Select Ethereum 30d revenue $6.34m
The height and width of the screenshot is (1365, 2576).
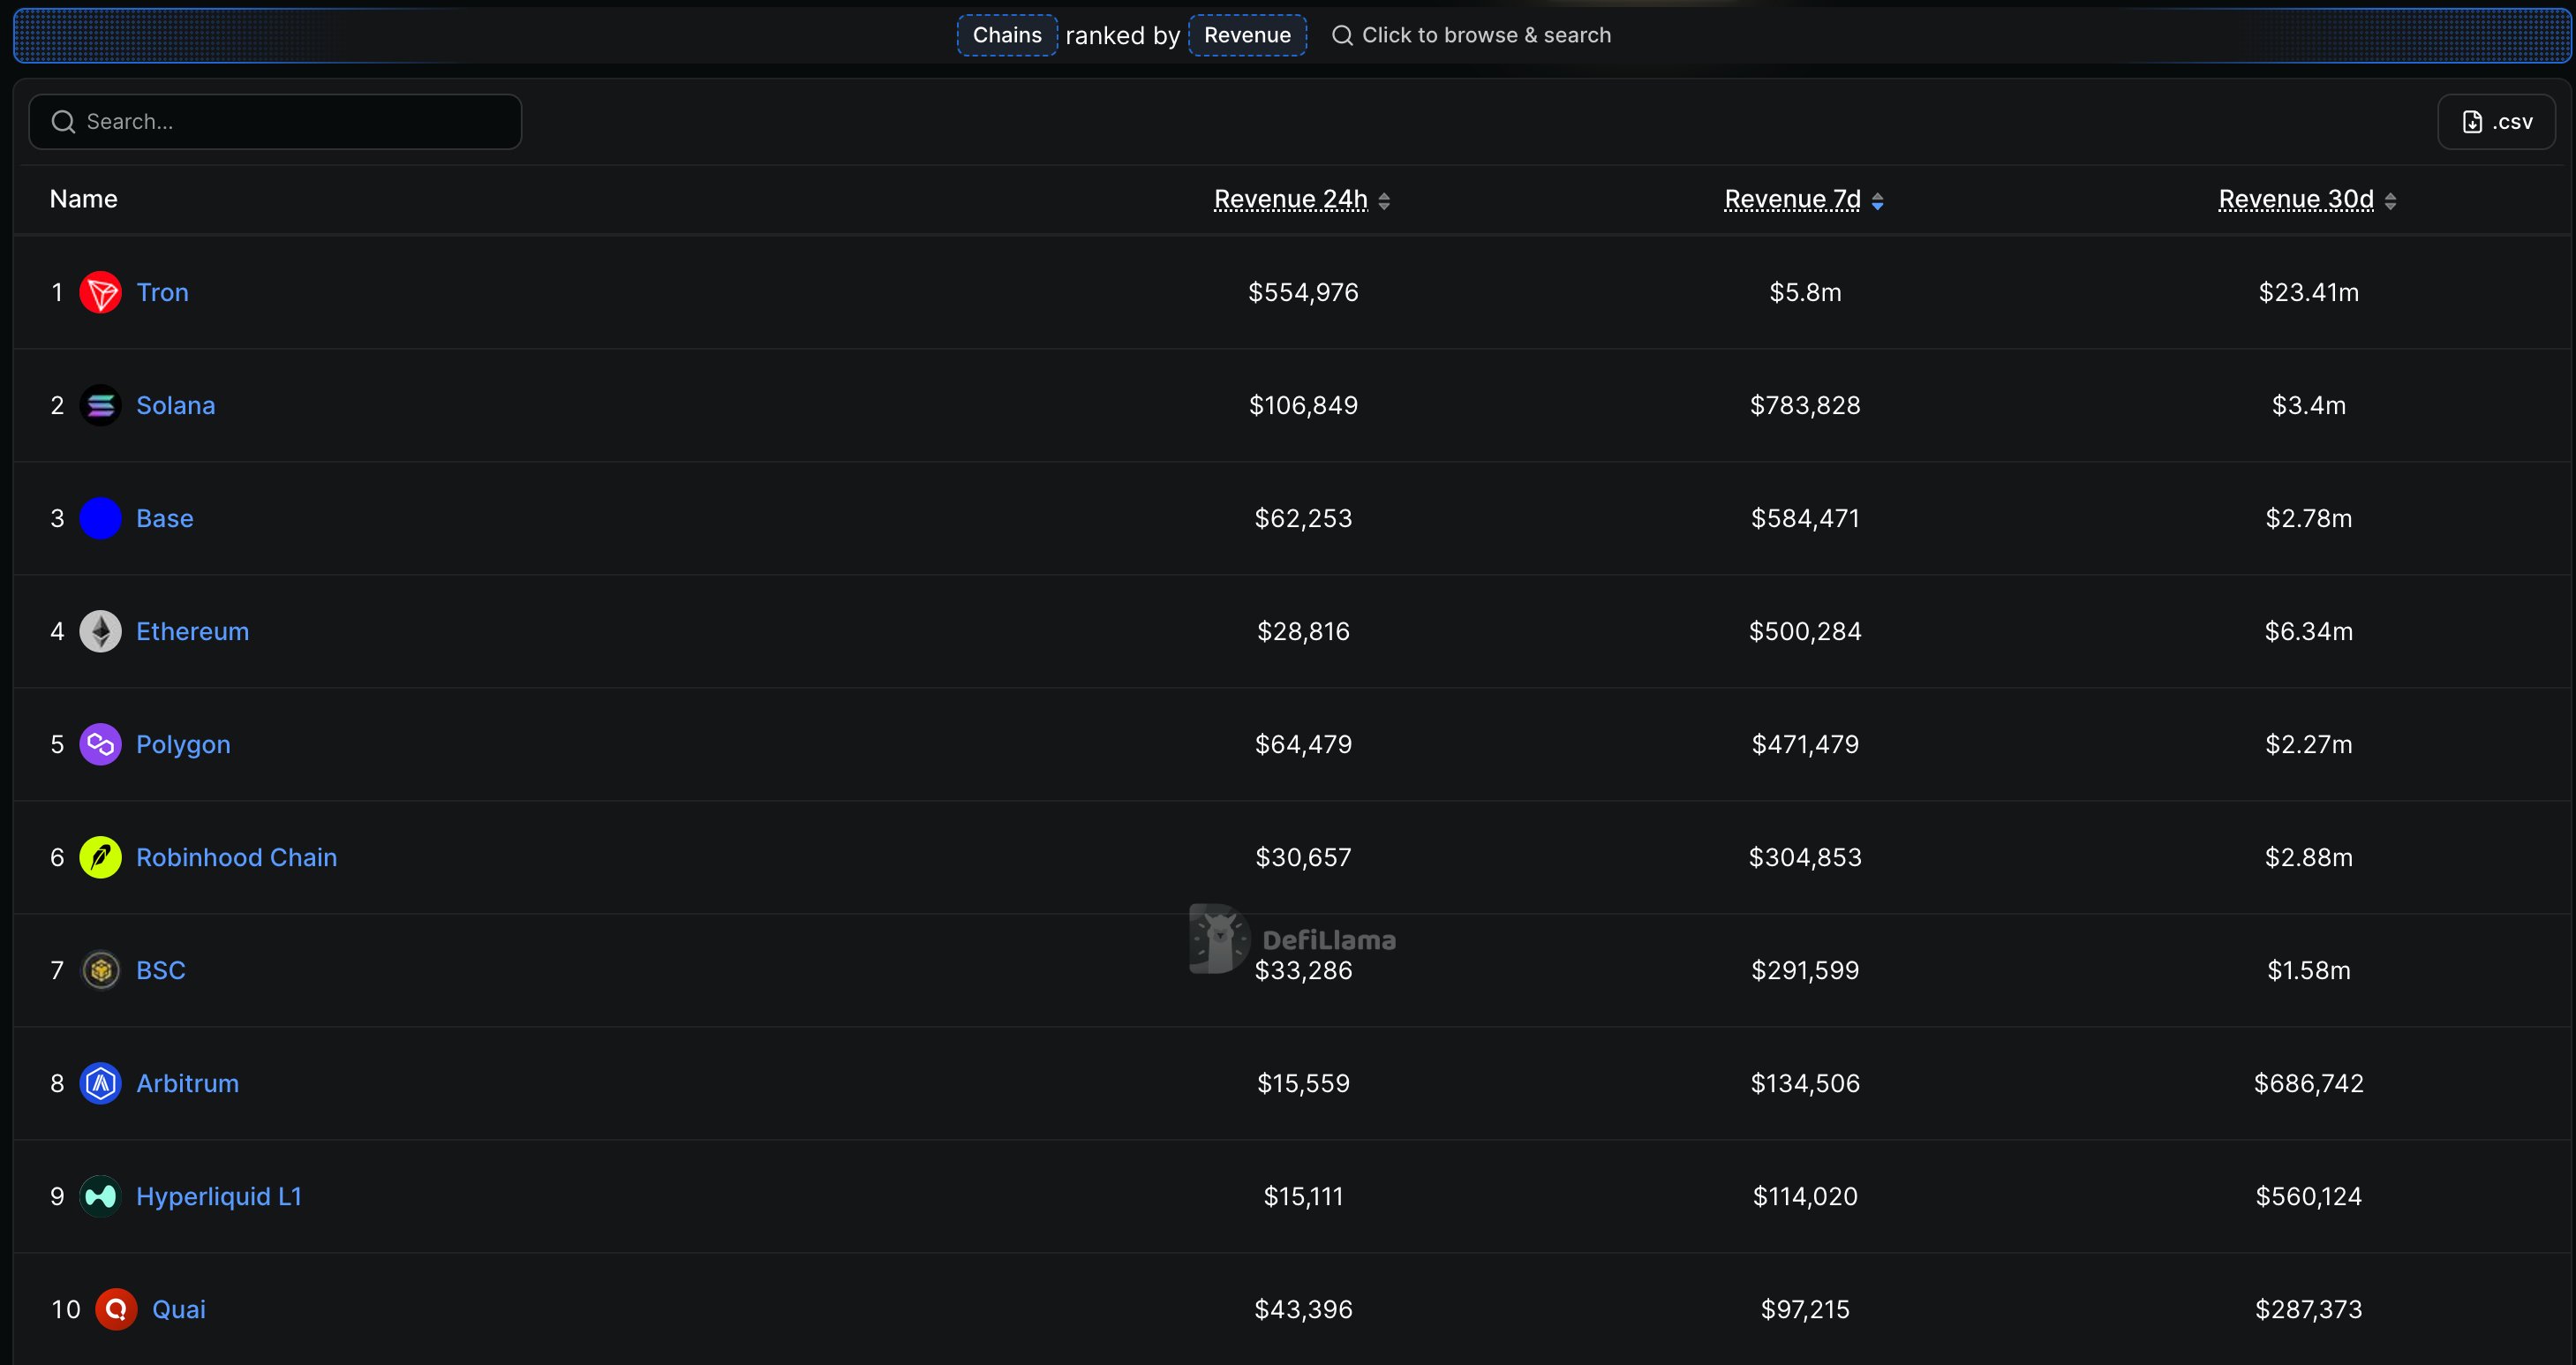[x=2308, y=631]
